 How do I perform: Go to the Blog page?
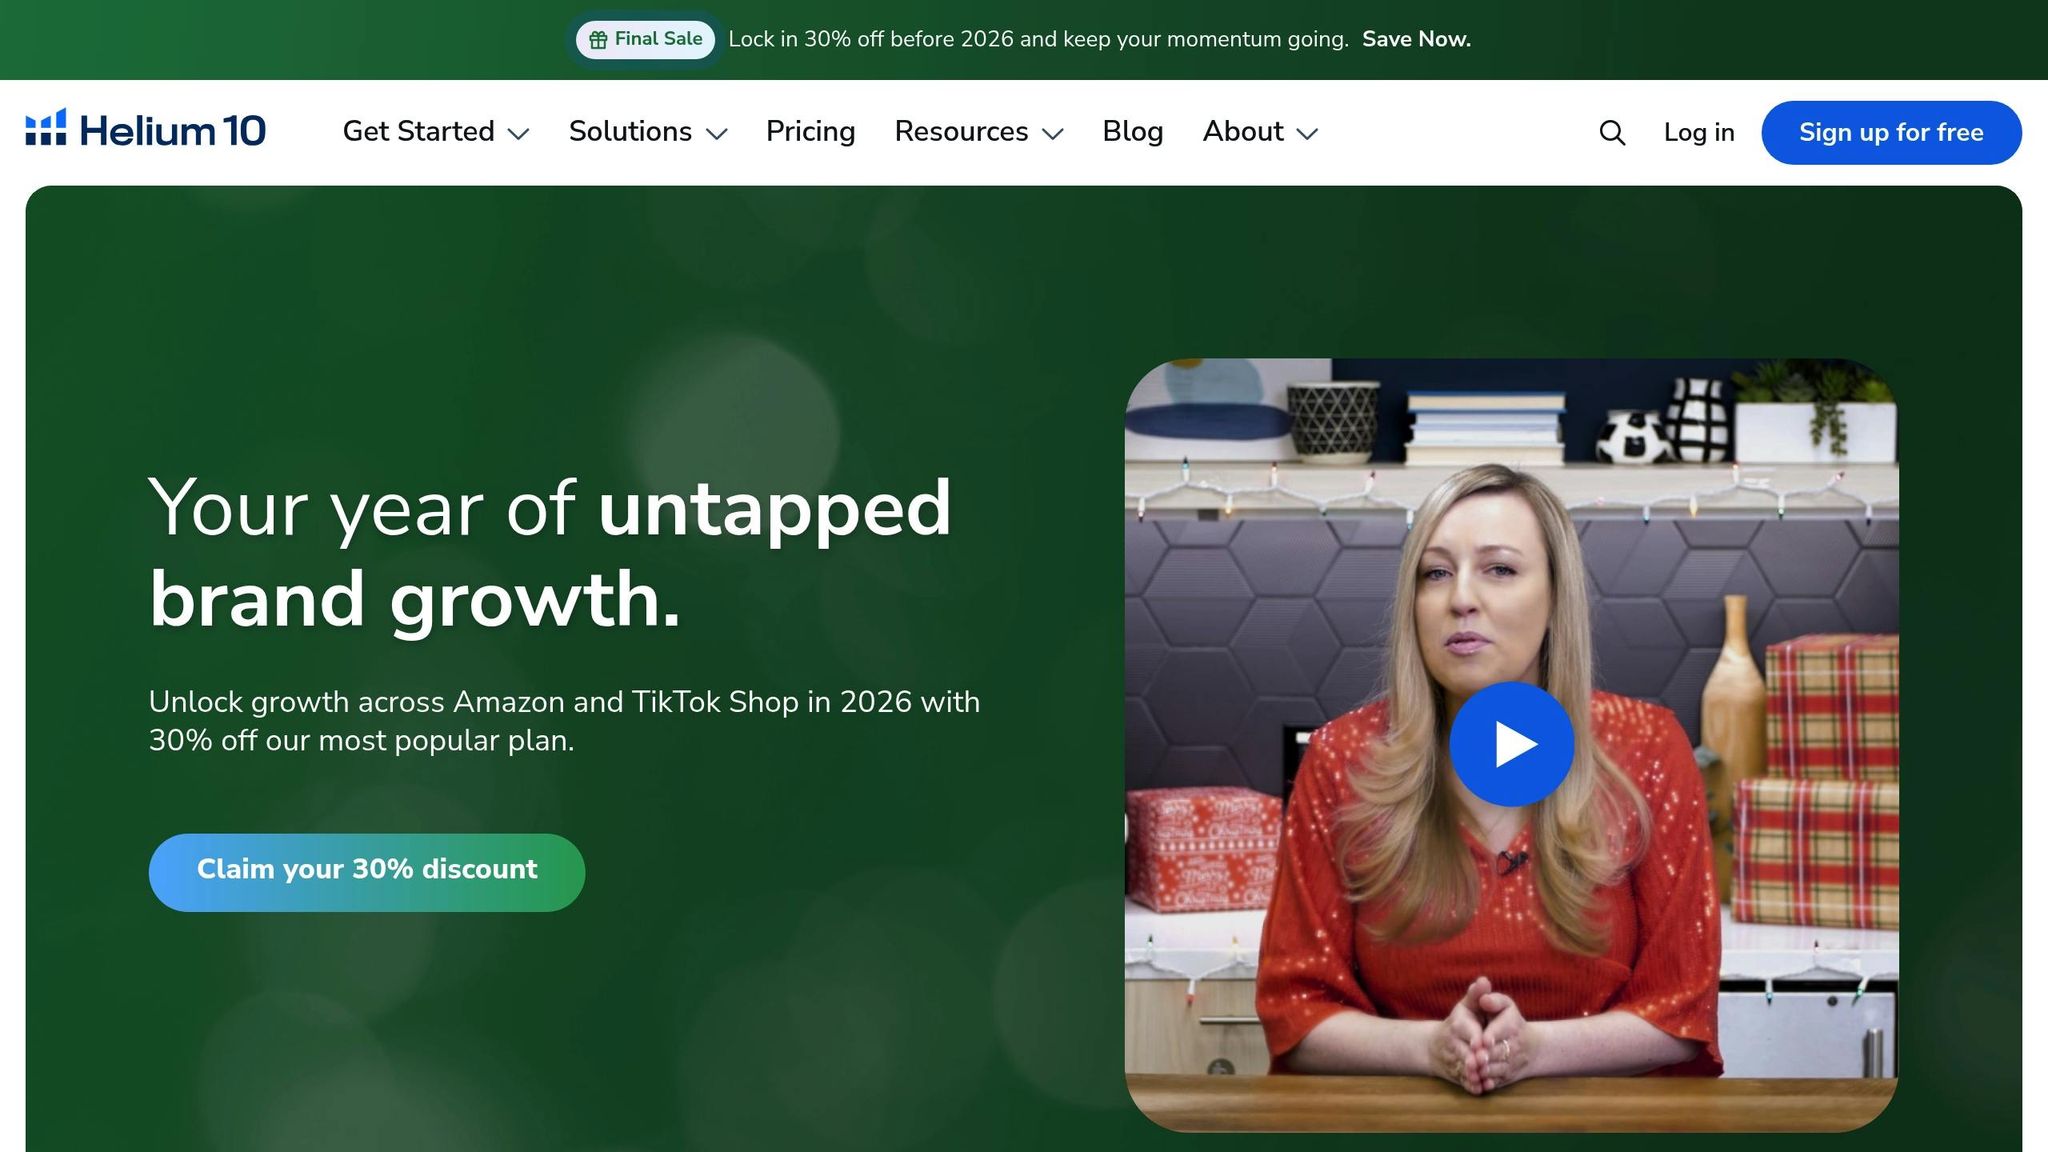[x=1133, y=132]
